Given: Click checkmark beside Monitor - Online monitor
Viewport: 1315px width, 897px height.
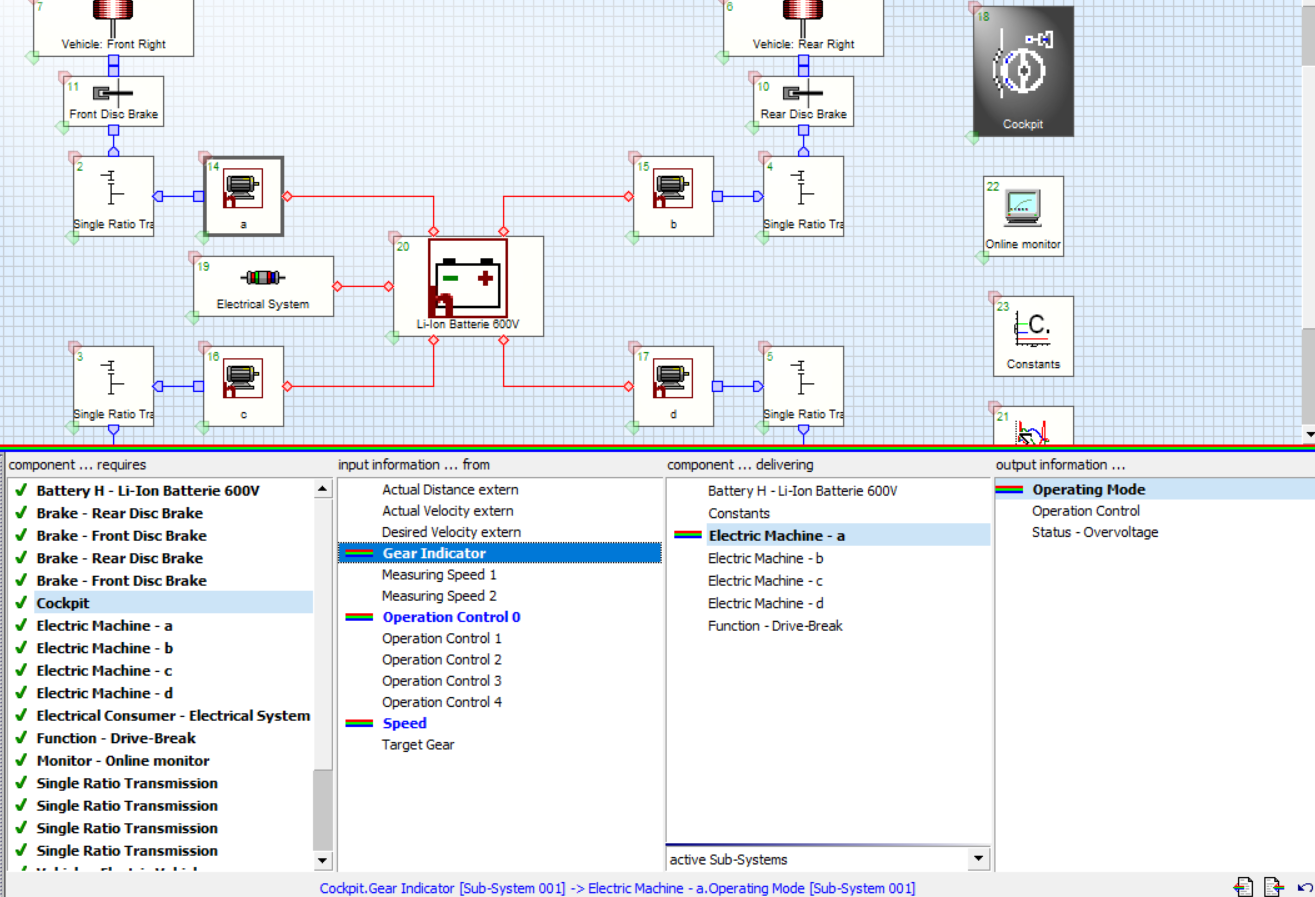Looking at the screenshot, I should click(21, 761).
